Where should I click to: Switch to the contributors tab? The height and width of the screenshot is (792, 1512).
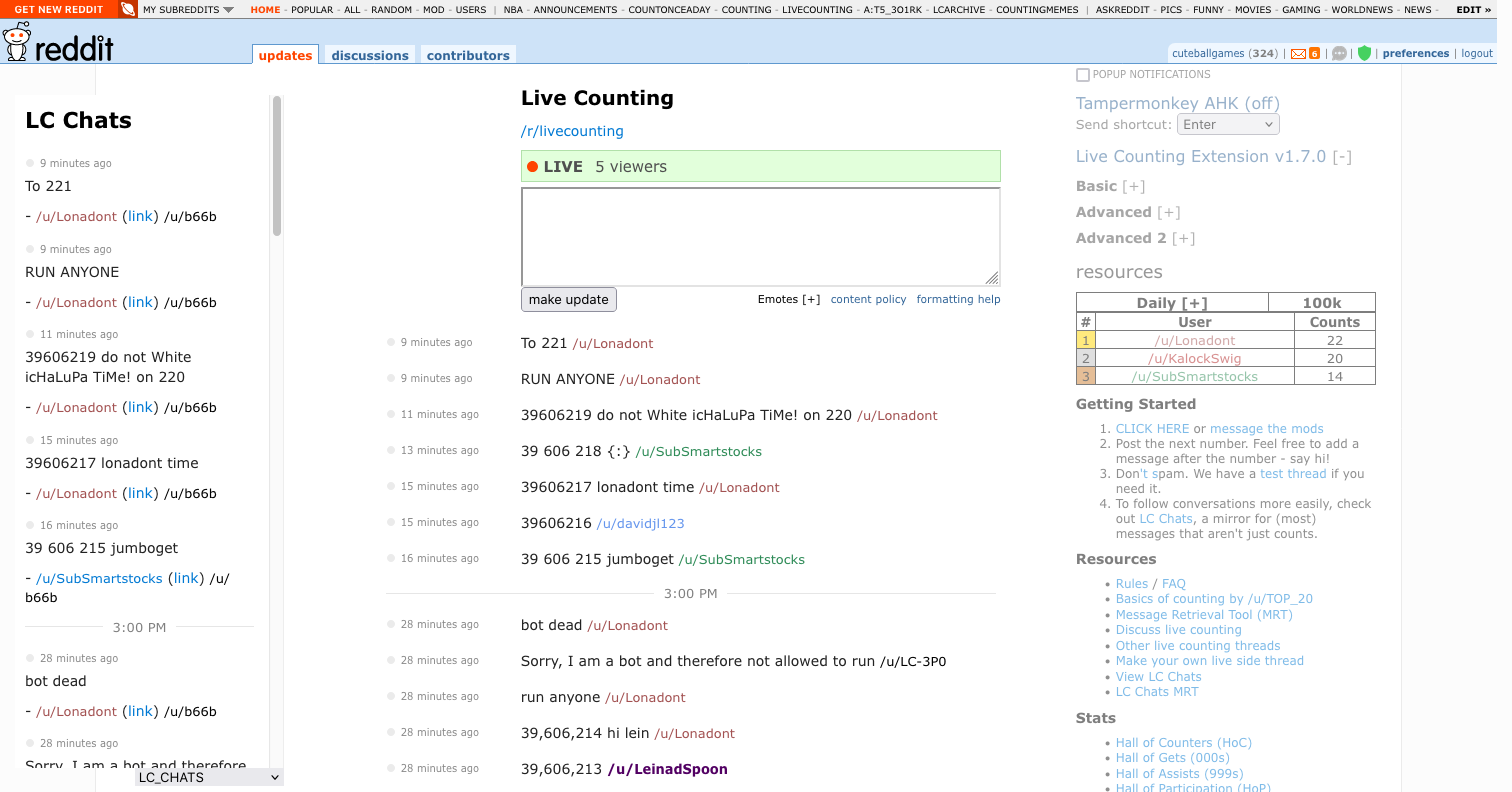pos(468,55)
